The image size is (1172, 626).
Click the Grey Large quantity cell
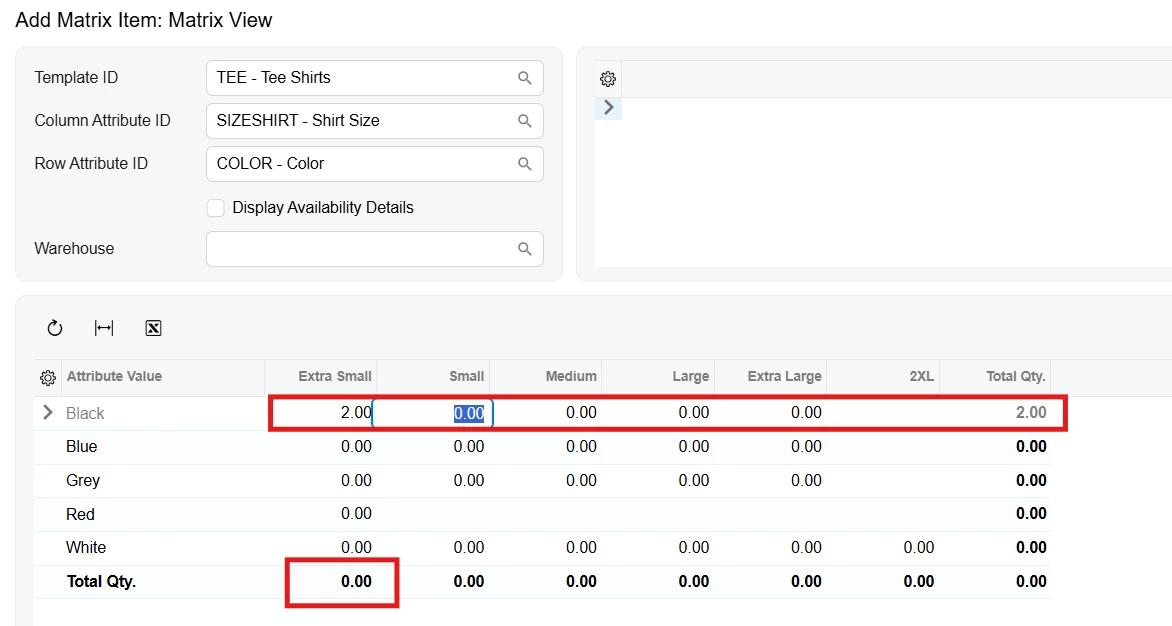658,480
